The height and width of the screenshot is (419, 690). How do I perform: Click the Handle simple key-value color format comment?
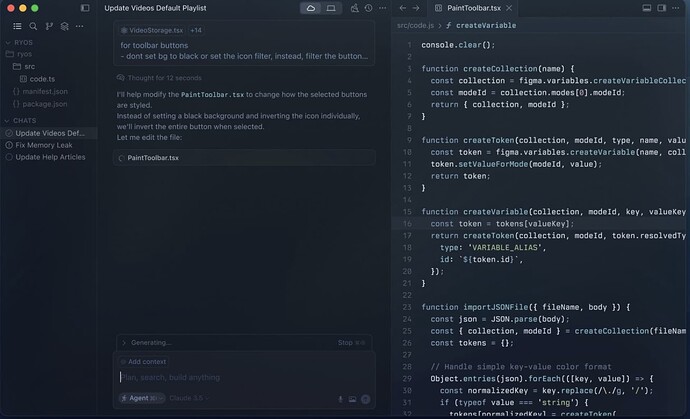coord(521,367)
